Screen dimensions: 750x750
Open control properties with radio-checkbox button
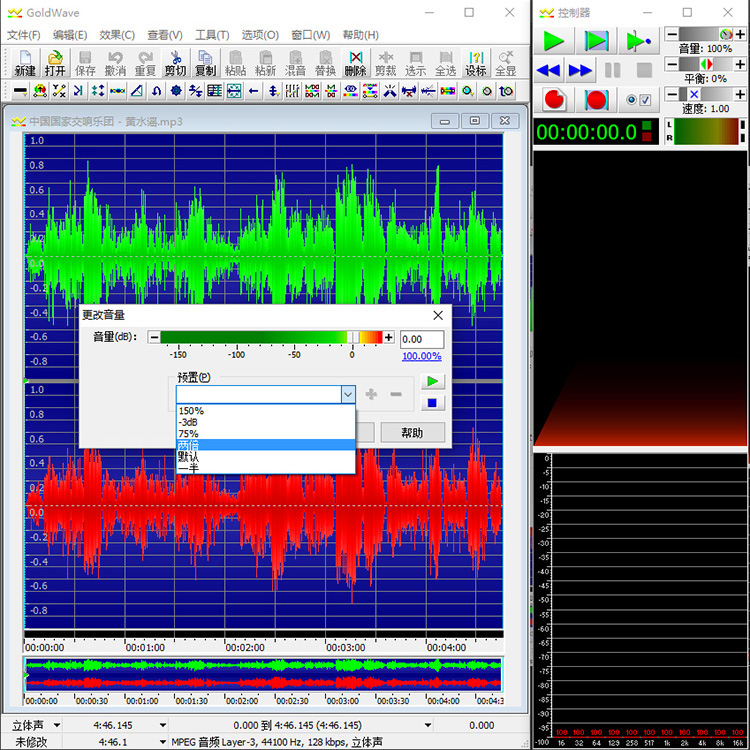639,99
